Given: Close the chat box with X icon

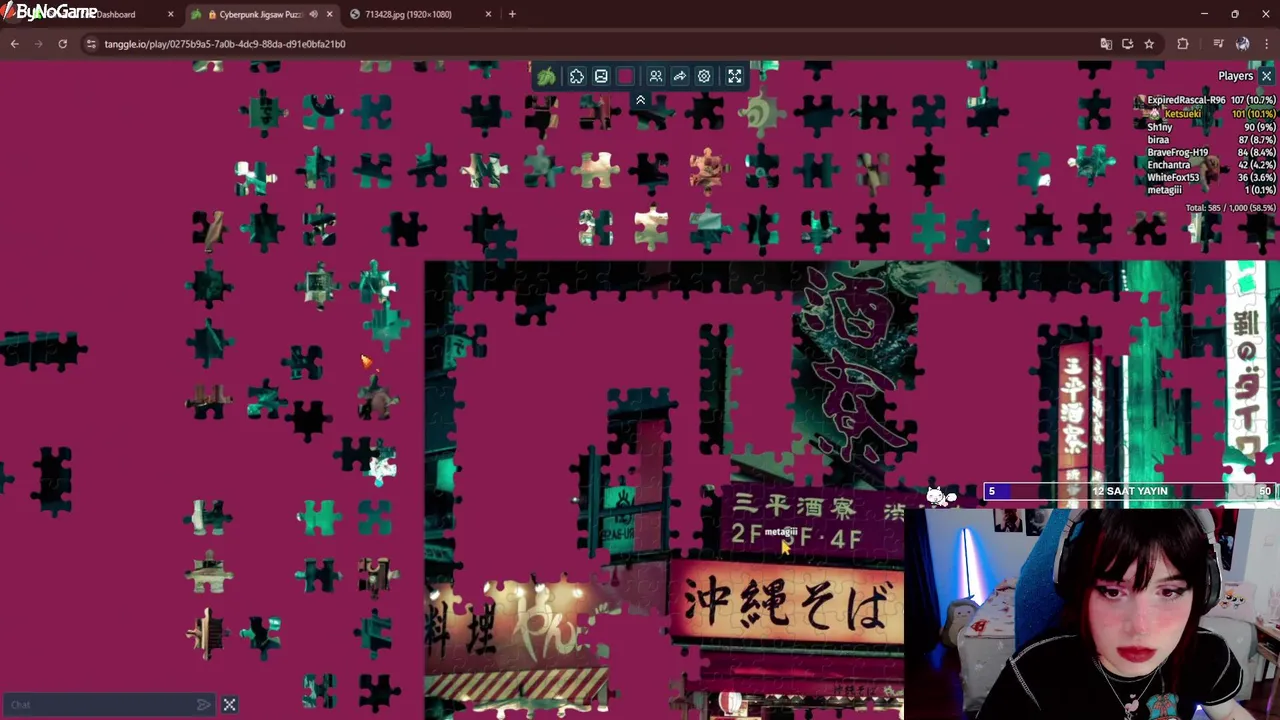Looking at the screenshot, I should coord(229,705).
